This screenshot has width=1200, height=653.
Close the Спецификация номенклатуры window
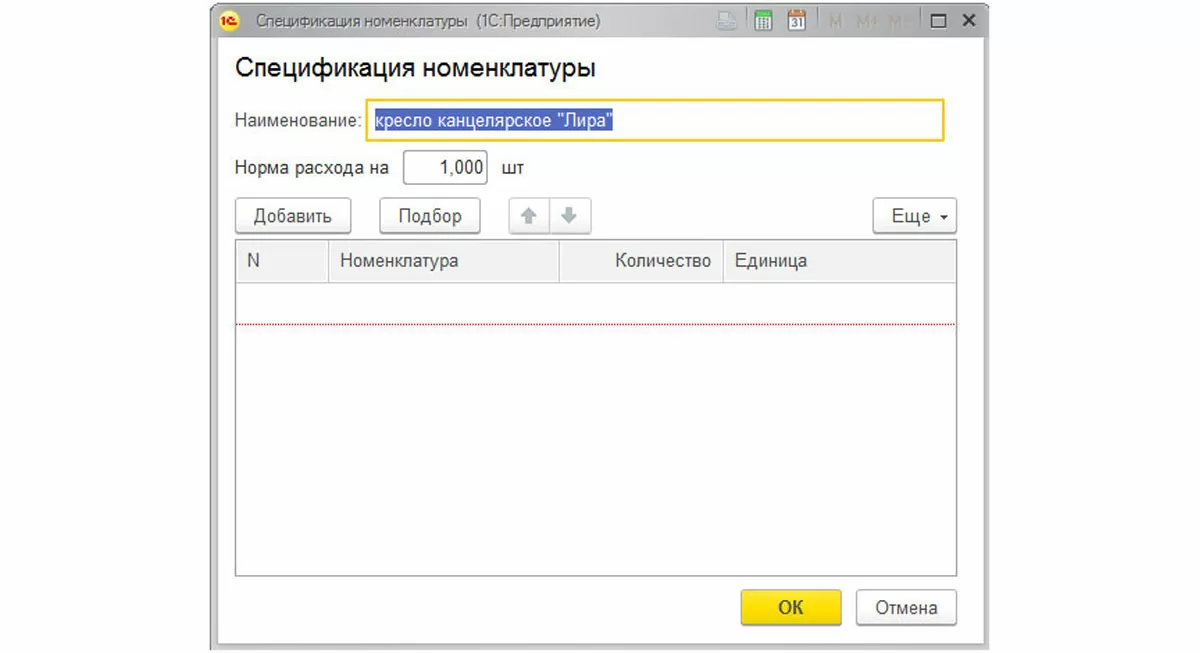pos(968,20)
